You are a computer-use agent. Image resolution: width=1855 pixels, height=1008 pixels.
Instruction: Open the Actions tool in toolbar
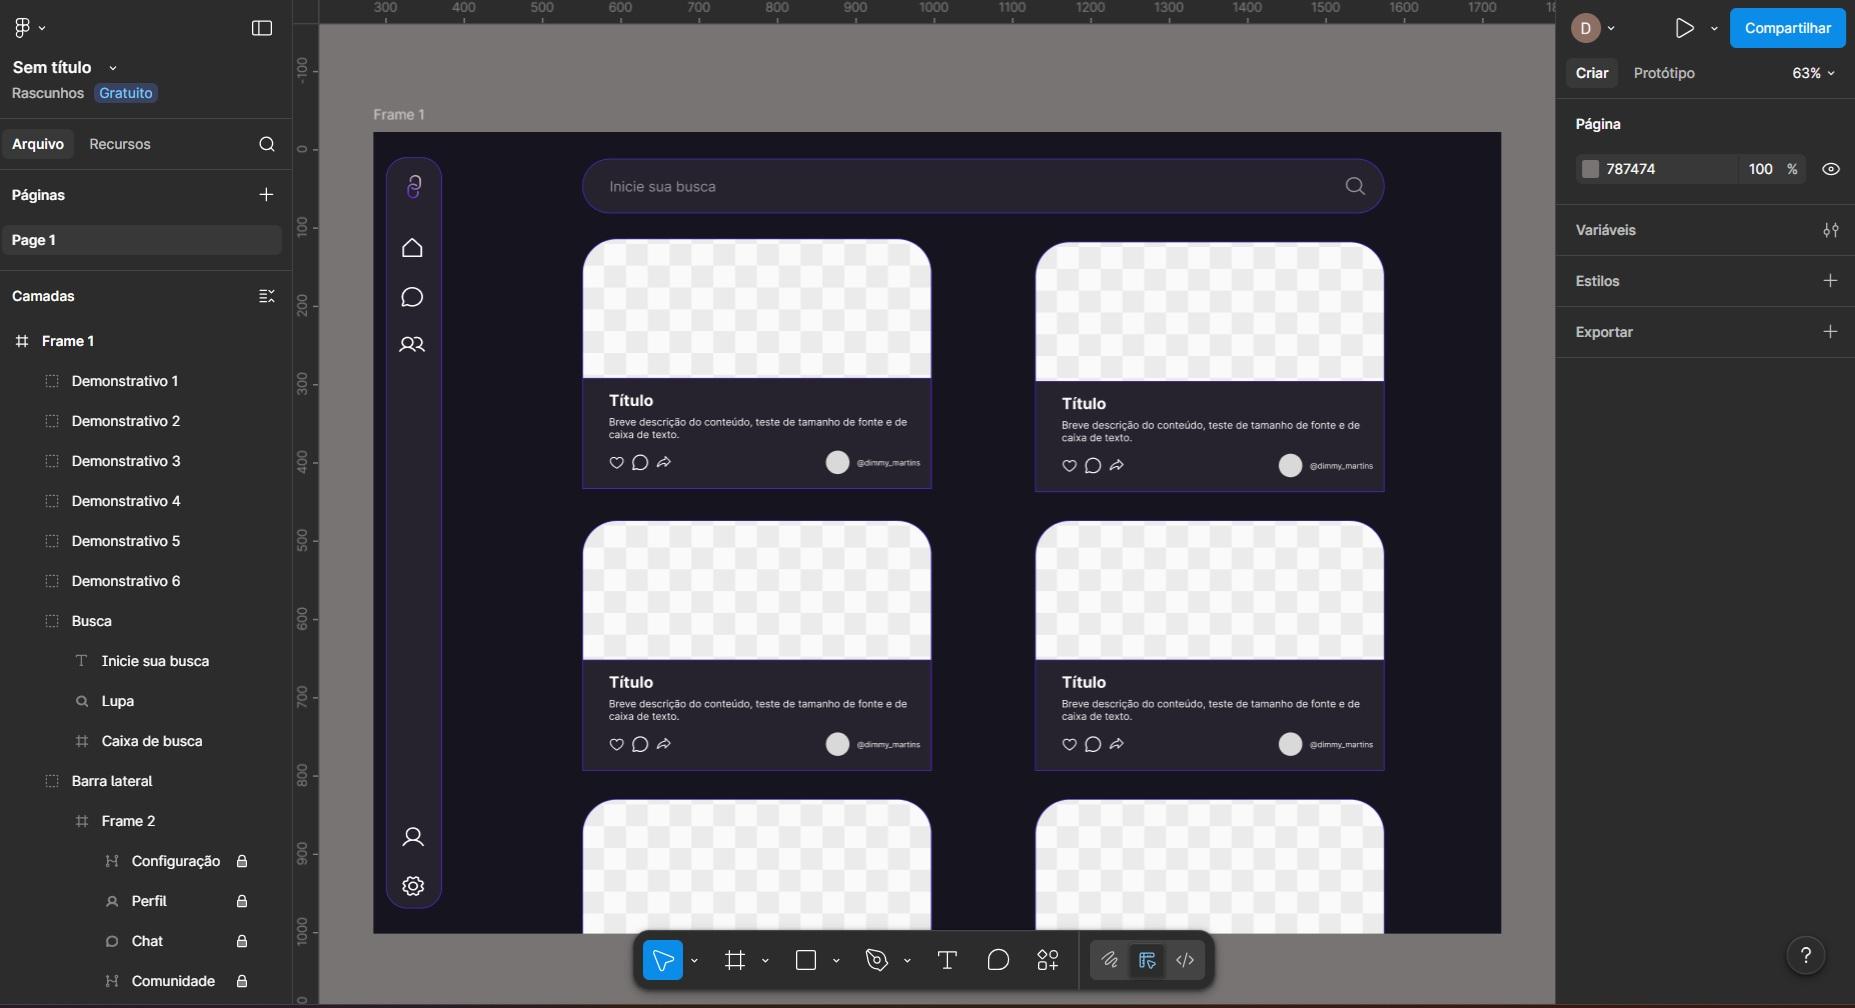[1048, 960]
